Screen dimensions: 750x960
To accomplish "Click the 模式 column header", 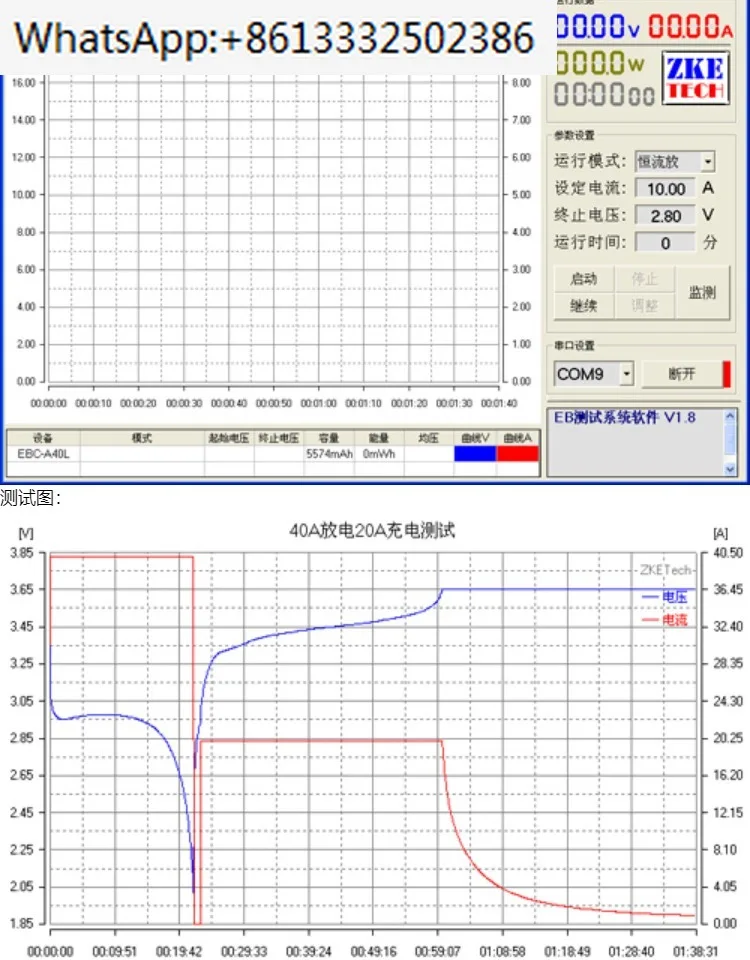I will tap(142, 438).
